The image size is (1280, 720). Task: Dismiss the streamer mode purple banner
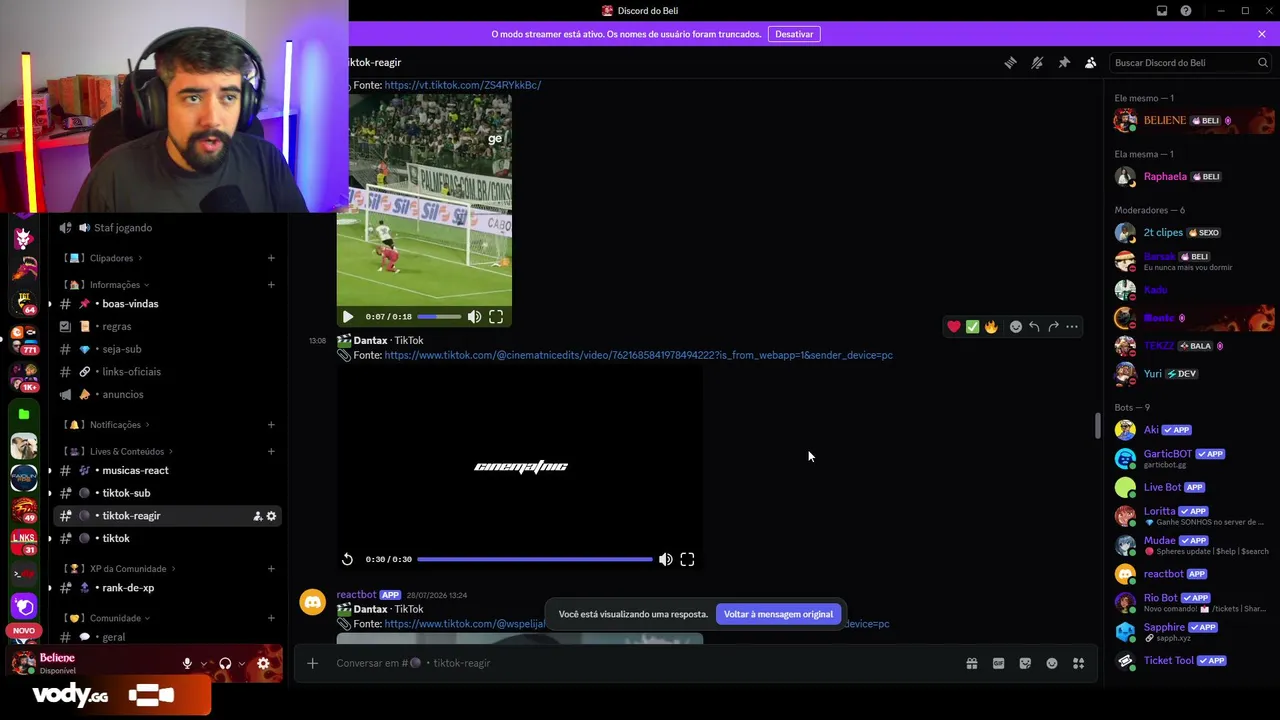tap(1262, 34)
